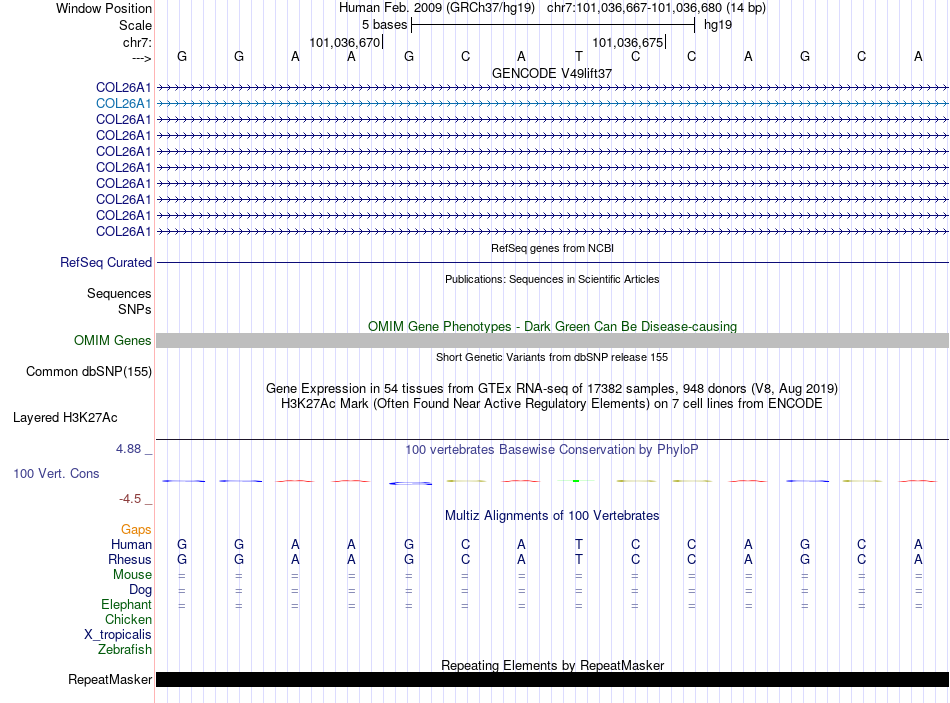The width and height of the screenshot is (950, 703).
Task: Click the black RepeatMasker bar
Action: (552, 679)
